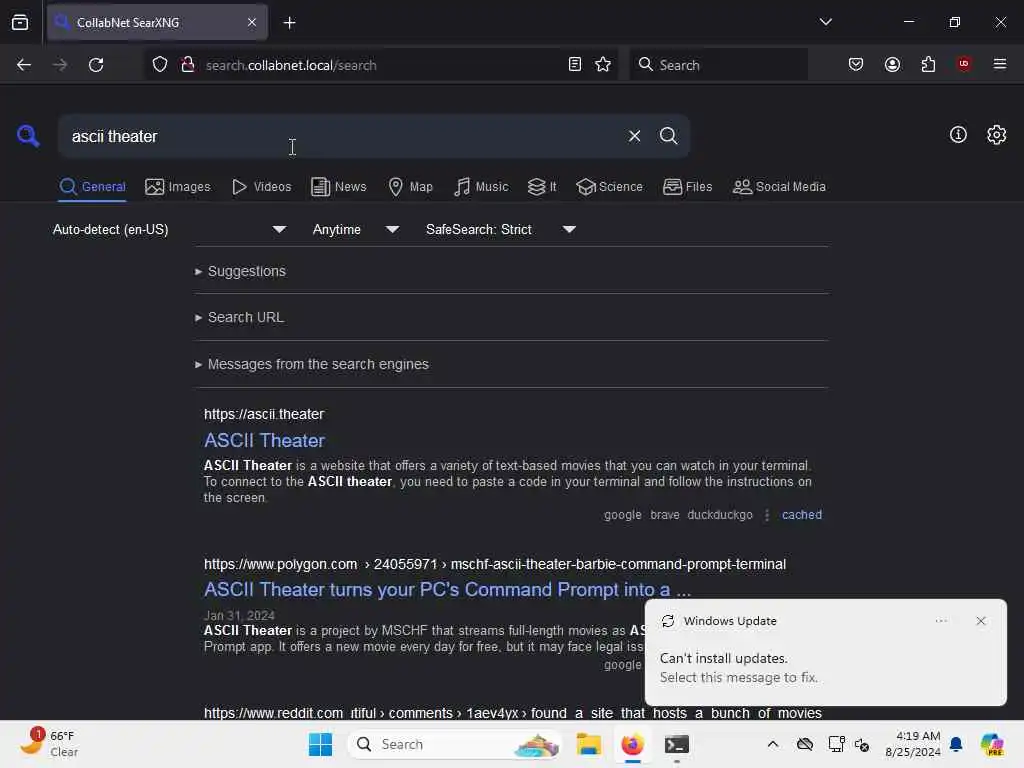The height and width of the screenshot is (768, 1024).
Task: Dismiss the Windows Update notification
Action: pos(980,621)
